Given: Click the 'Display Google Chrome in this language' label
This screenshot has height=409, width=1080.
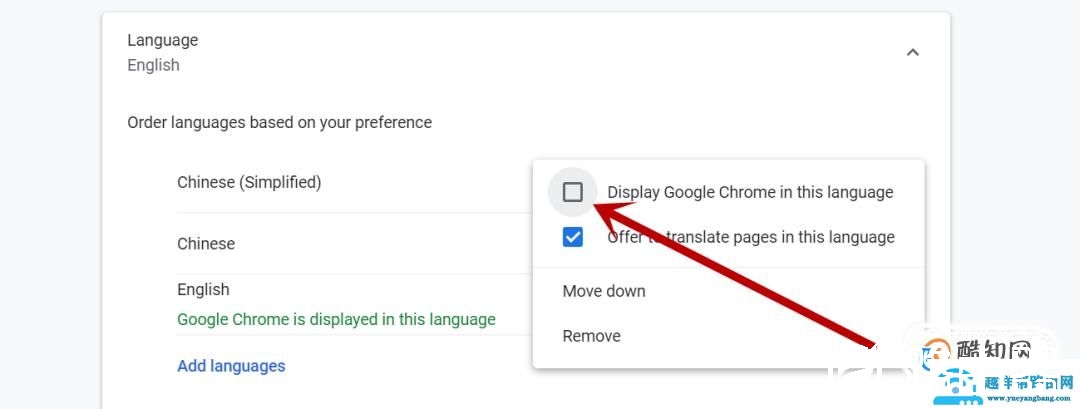Looking at the screenshot, I should [750, 192].
